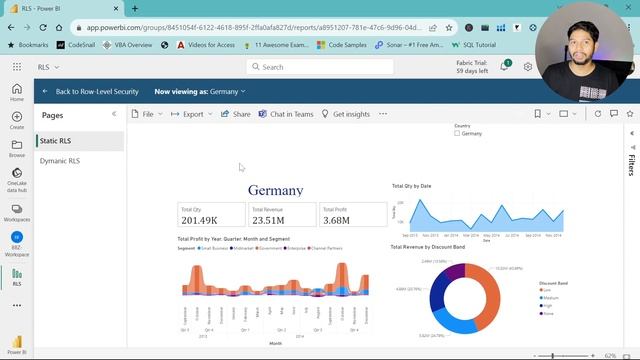Click Back to Row-Level Security
Viewport: 640px width, 360px height.
97,91
